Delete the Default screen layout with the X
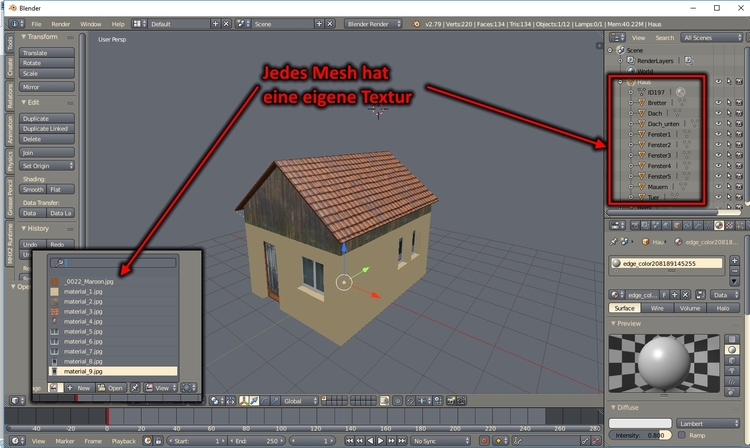750x448 pixels. point(226,24)
